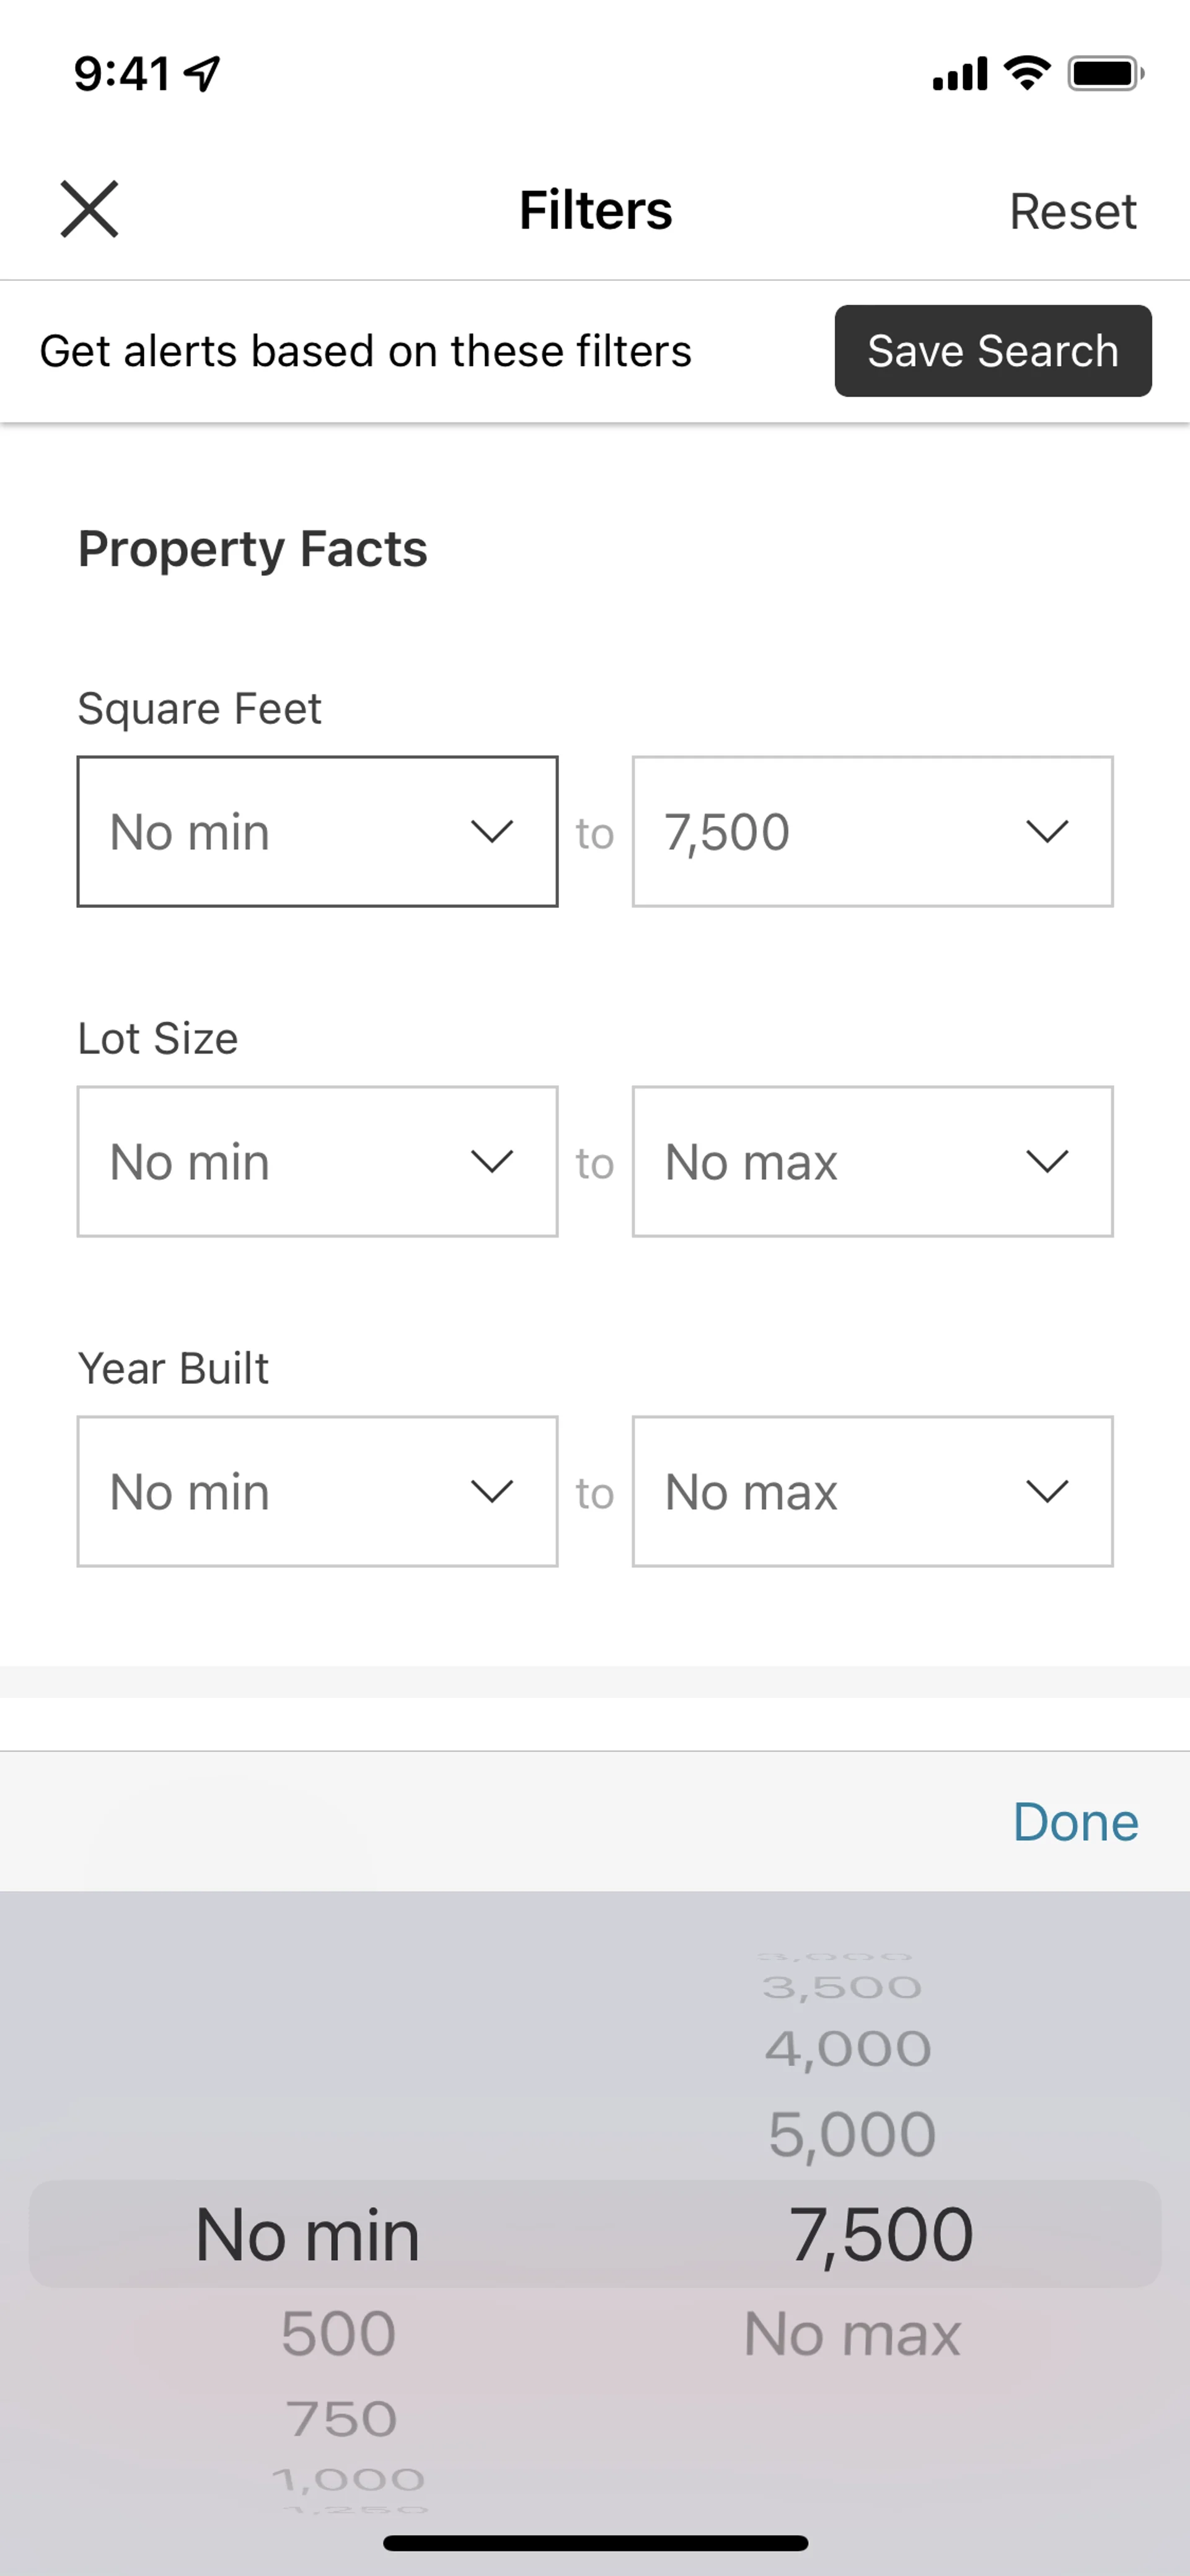Choose 5,000 in the maximum picker wheel
The image size is (1190, 2576).
(852, 2135)
